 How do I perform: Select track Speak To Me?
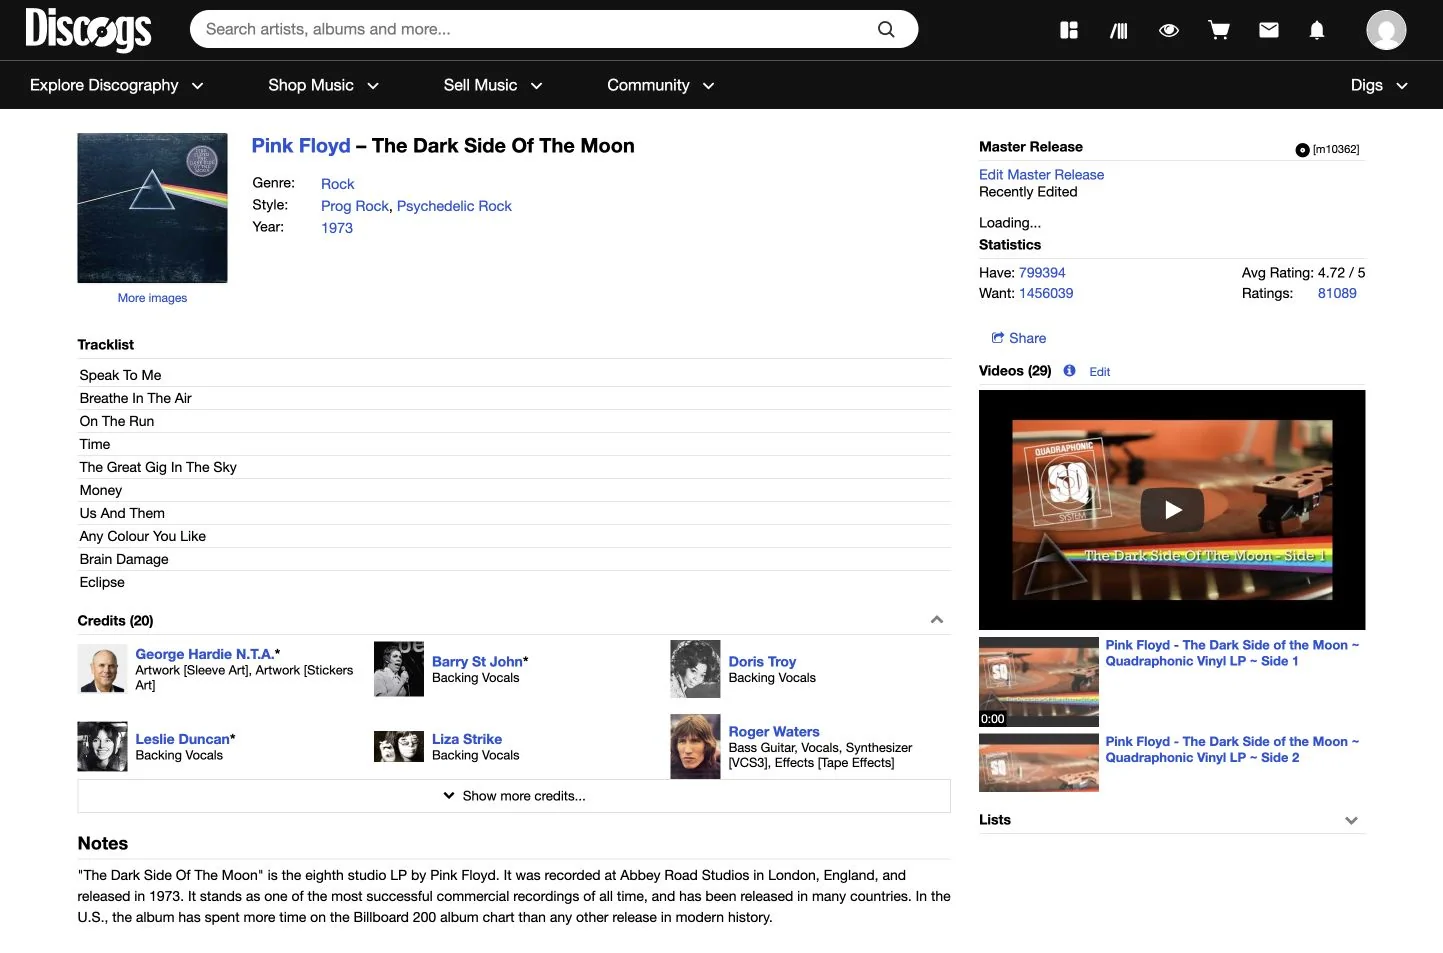[x=120, y=375]
